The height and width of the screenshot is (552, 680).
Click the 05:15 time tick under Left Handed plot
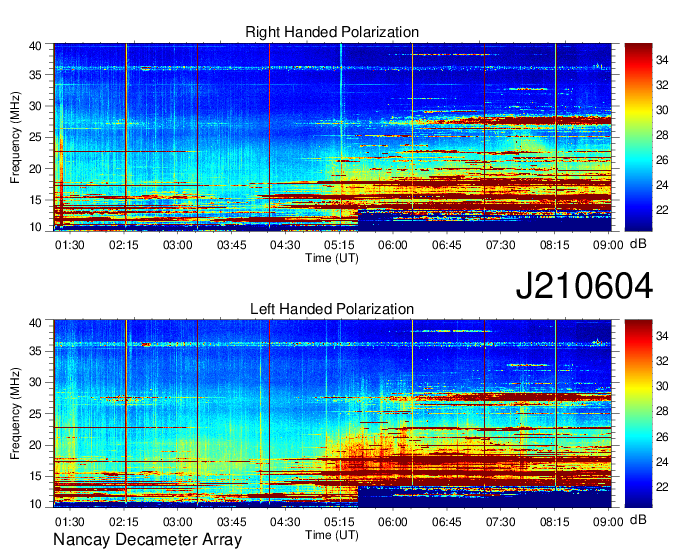point(339,522)
